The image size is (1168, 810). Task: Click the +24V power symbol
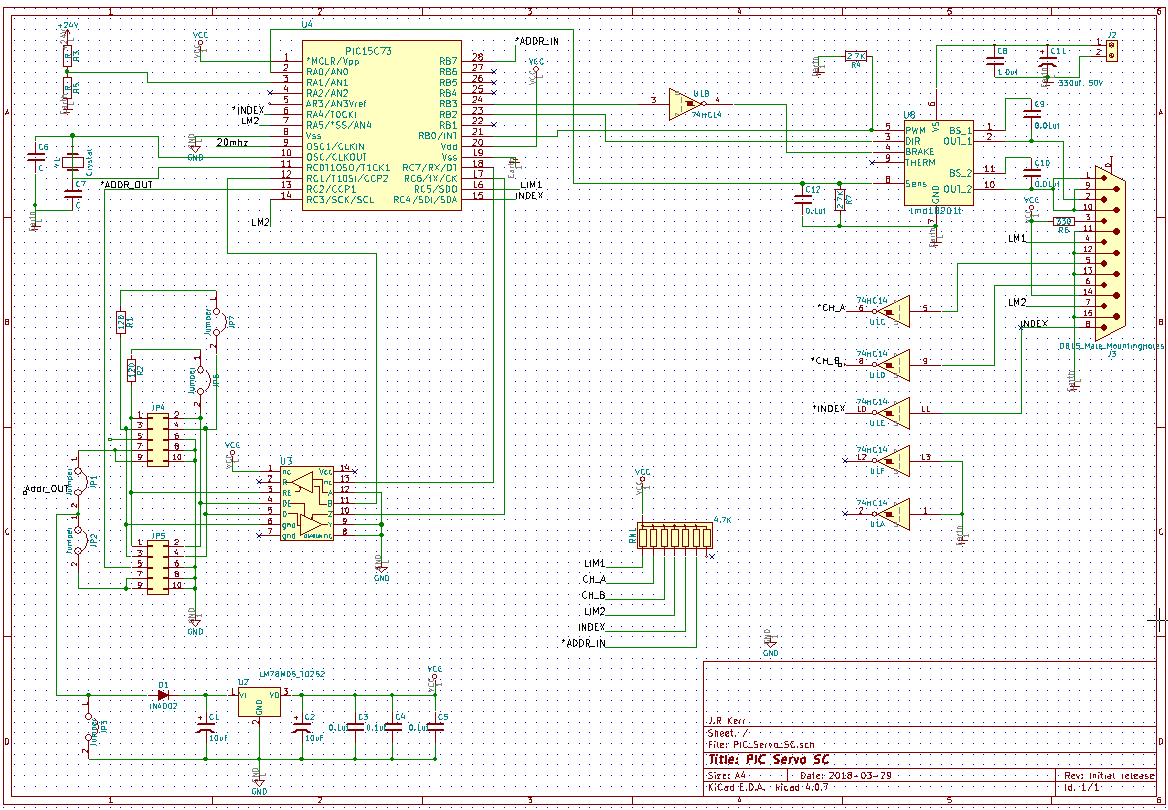(68, 30)
